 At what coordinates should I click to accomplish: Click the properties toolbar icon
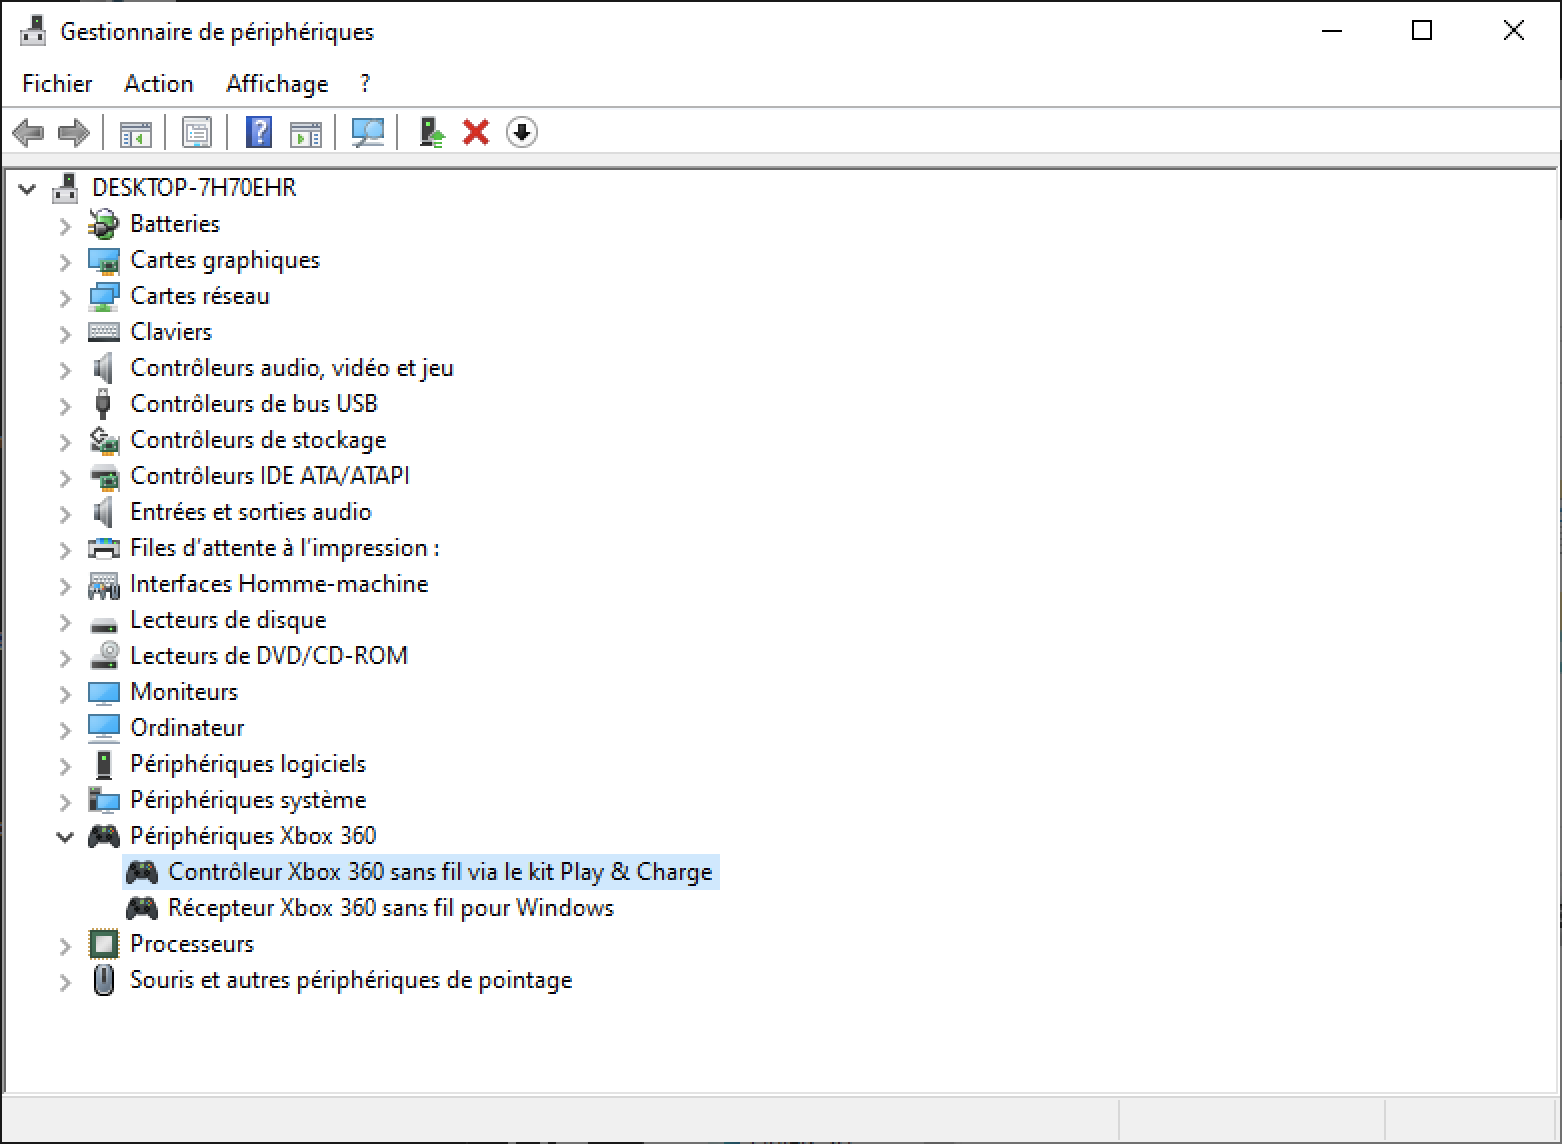(x=197, y=132)
